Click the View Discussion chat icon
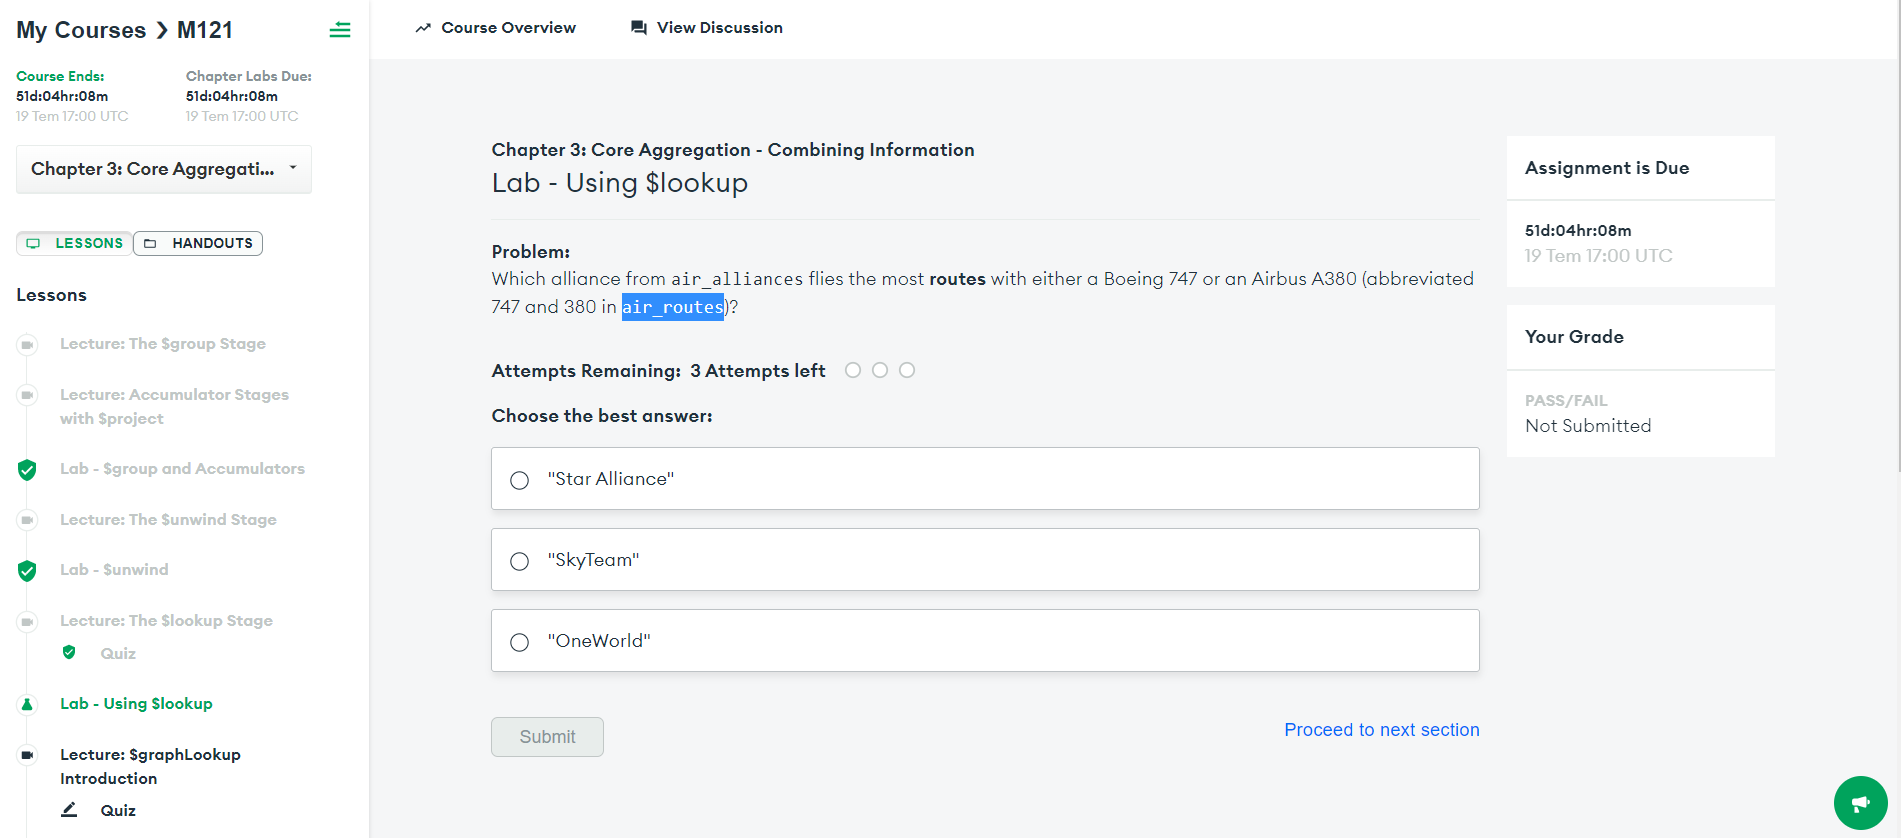 [638, 28]
